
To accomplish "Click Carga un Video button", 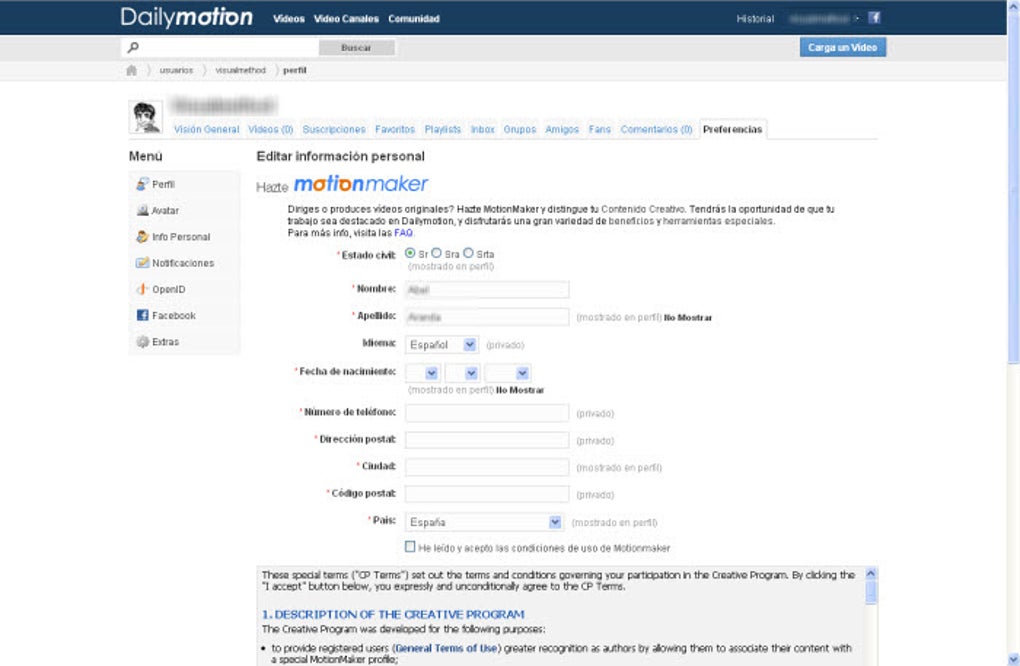I will (x=842, y=47).
